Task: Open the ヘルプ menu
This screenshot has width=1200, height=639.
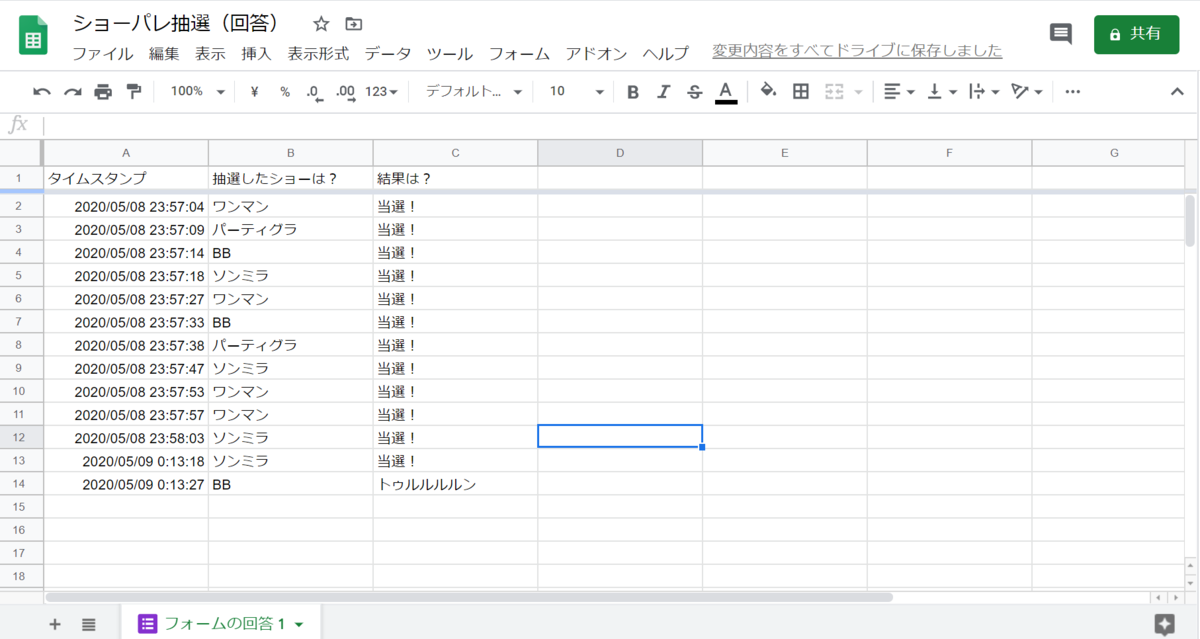Action: [665, 54]
